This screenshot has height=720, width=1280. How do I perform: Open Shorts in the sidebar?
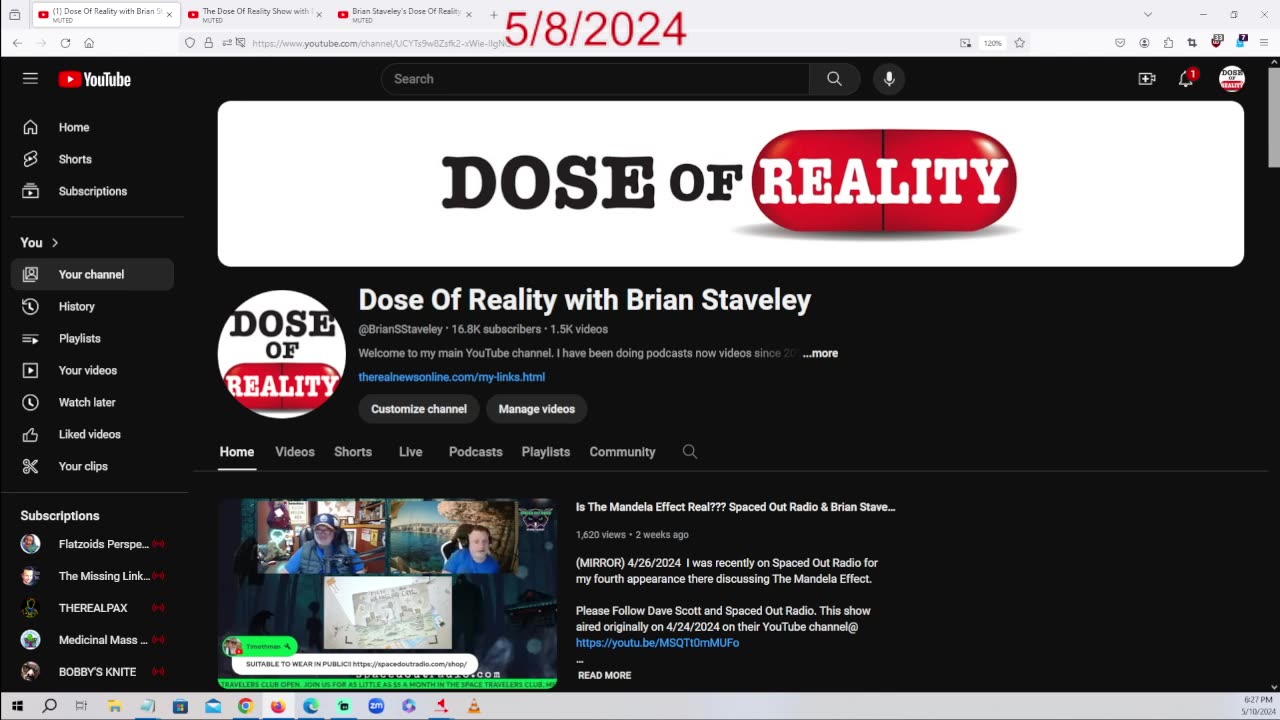click(92, 159)
